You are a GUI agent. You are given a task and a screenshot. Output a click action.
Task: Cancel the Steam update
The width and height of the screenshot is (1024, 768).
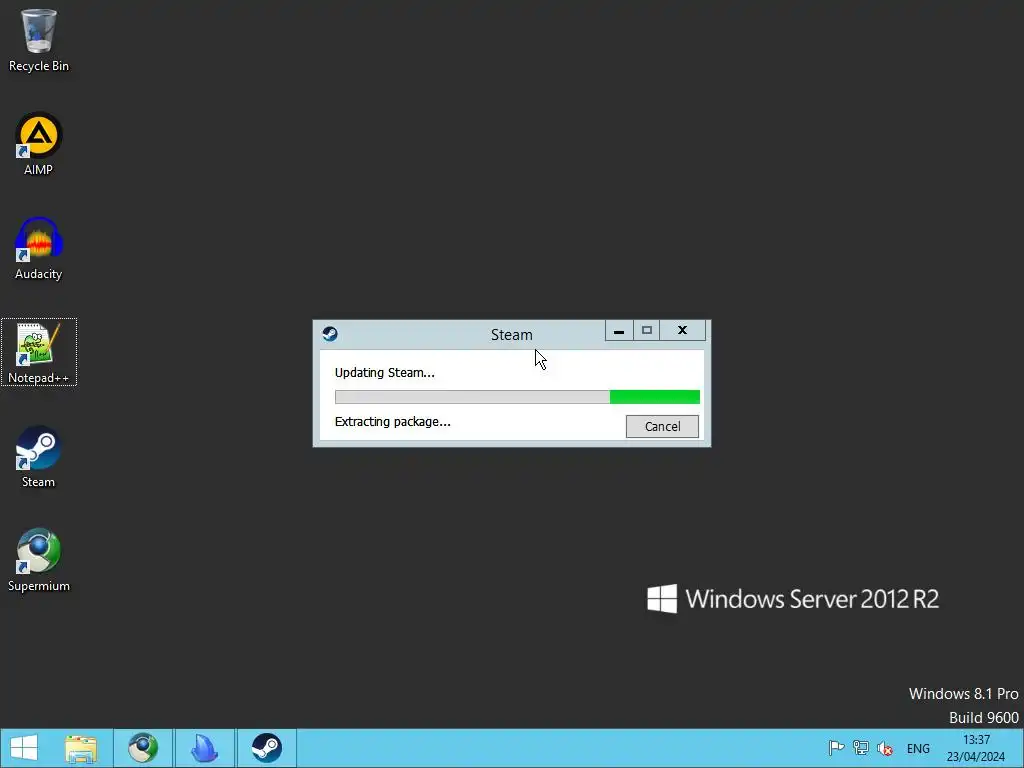pos(662,426)
